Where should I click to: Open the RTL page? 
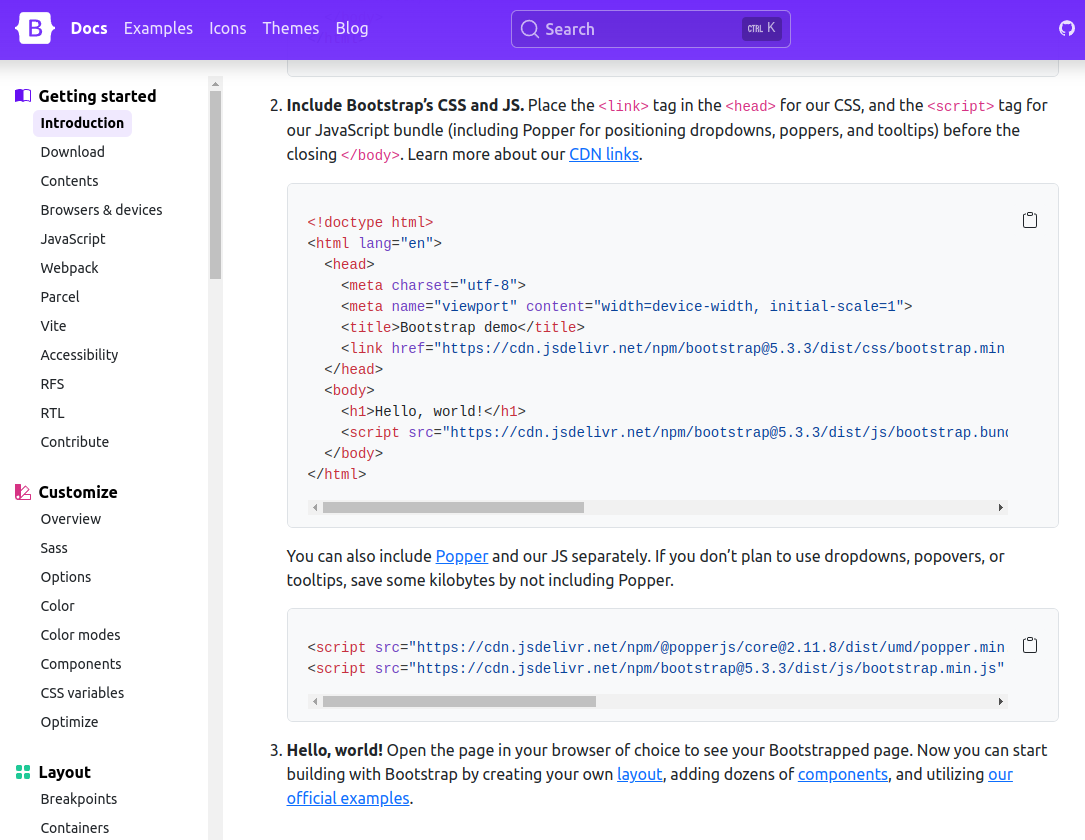click(x=52, y=414)
